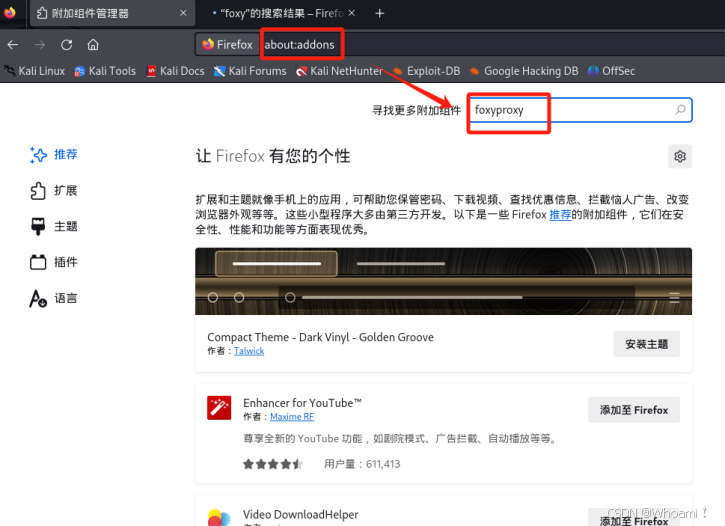Select 扩展 in sidebar
Viewport: 725px width, 526px height.
(x=54, y=190)
